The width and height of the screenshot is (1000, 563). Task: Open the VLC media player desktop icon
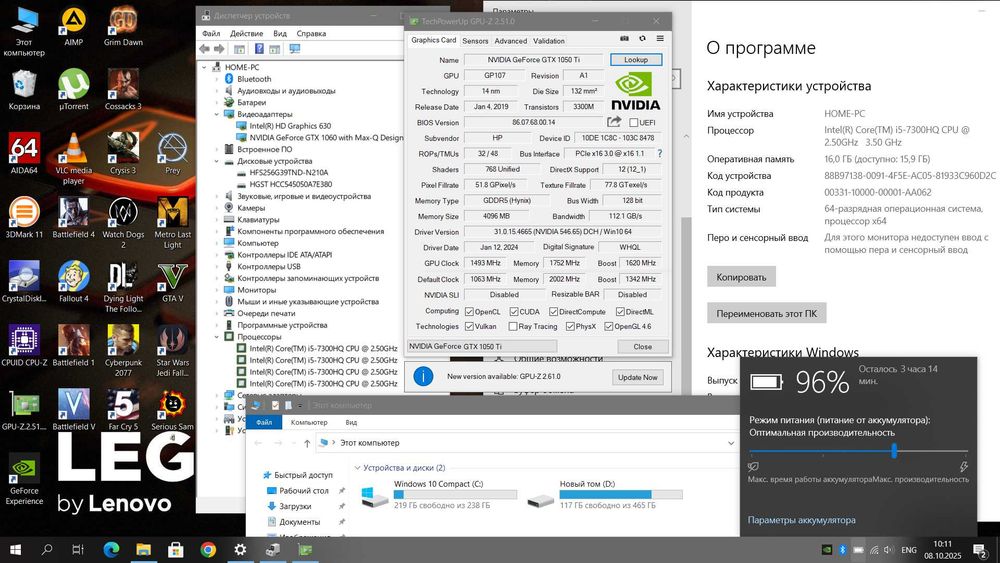73,158
